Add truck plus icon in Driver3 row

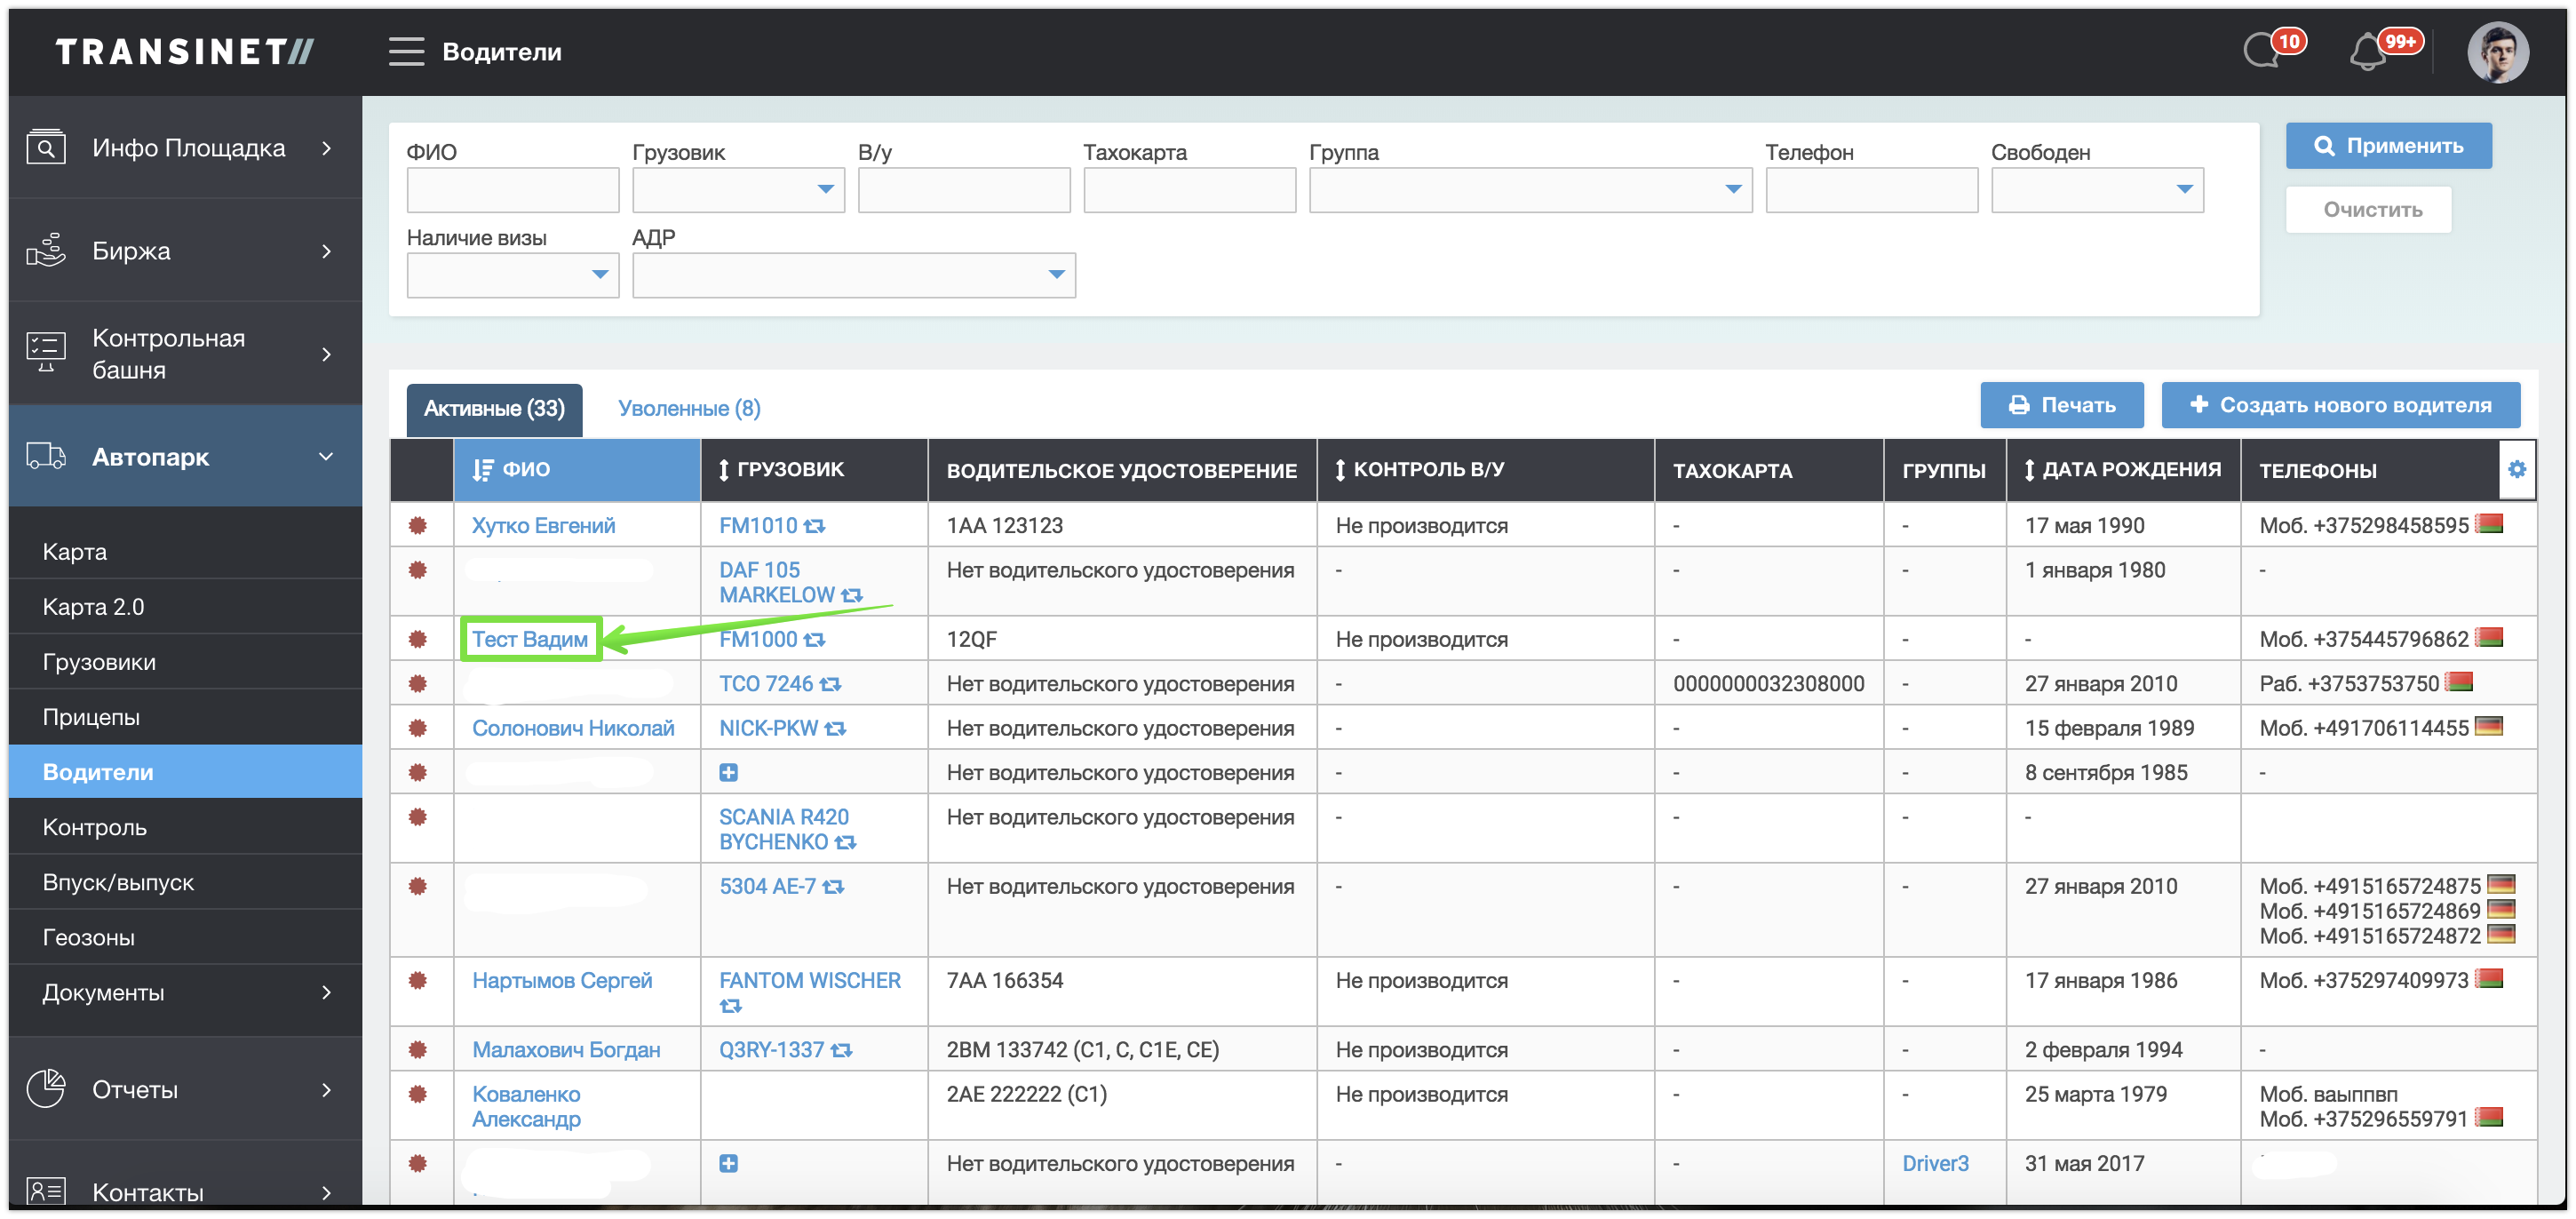(728, 1163)
